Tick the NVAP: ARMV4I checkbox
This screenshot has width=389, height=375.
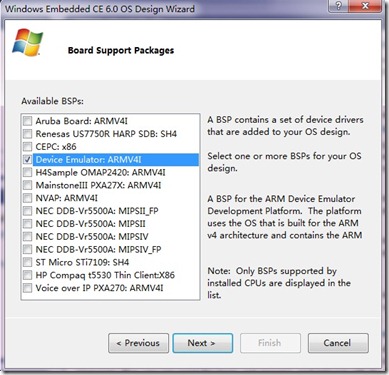coord(28,198)
